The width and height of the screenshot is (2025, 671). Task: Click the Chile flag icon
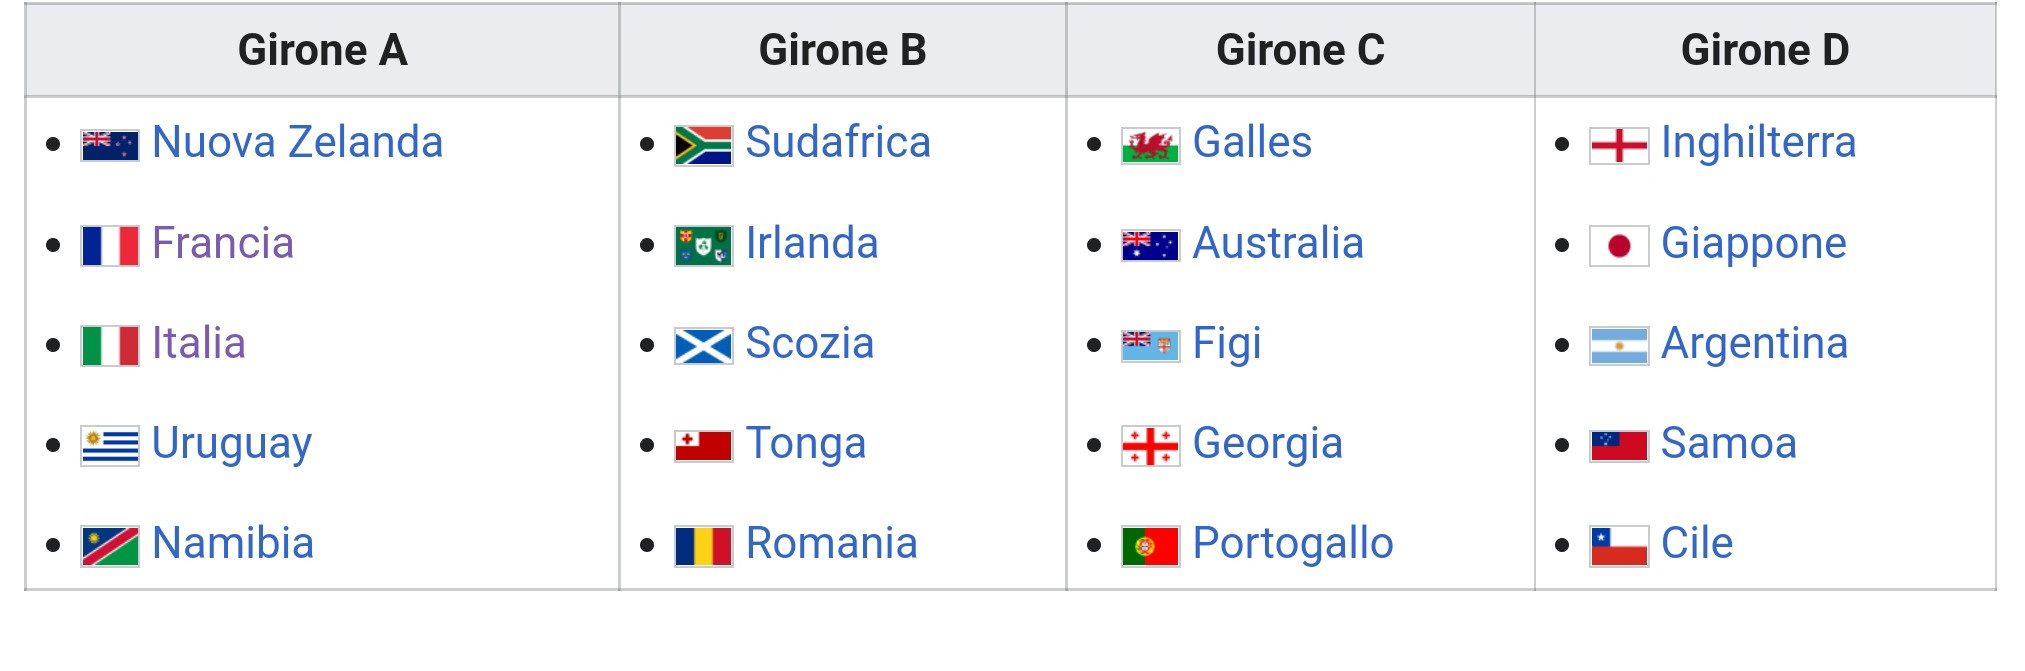point(1619,546)
